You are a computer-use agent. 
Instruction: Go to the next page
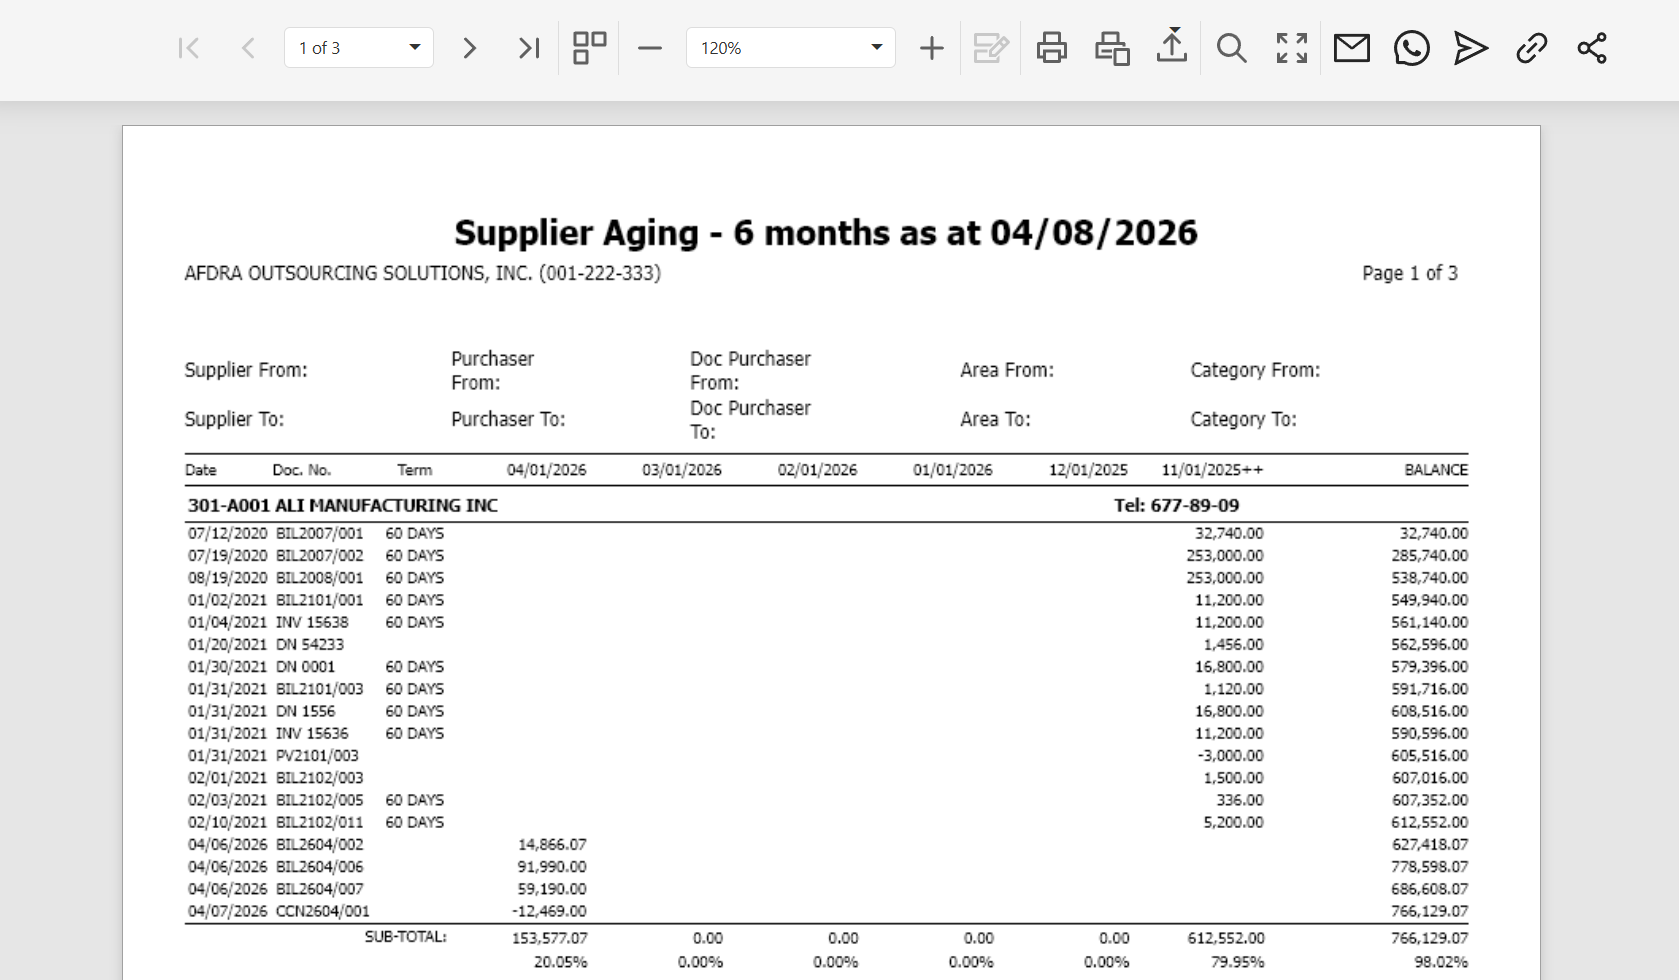(469, 48)
